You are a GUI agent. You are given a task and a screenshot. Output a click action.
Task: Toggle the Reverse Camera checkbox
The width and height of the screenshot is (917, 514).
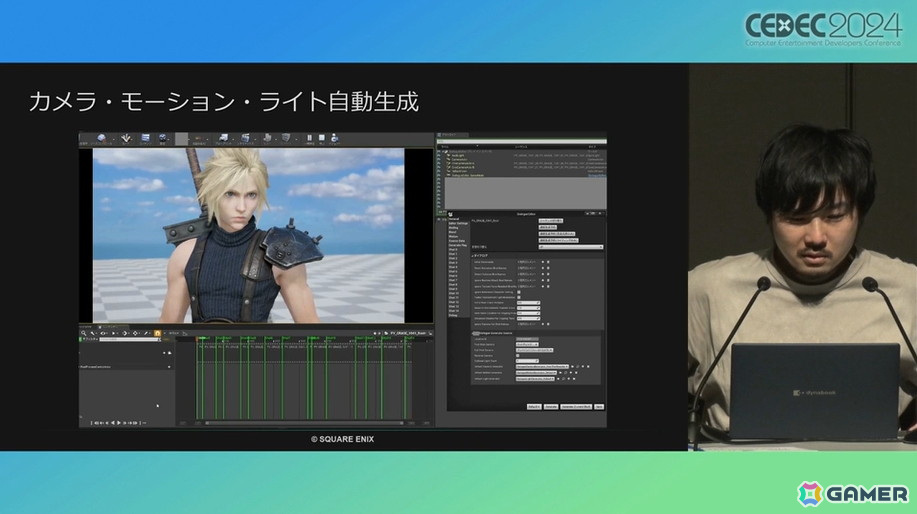point(518,356)
